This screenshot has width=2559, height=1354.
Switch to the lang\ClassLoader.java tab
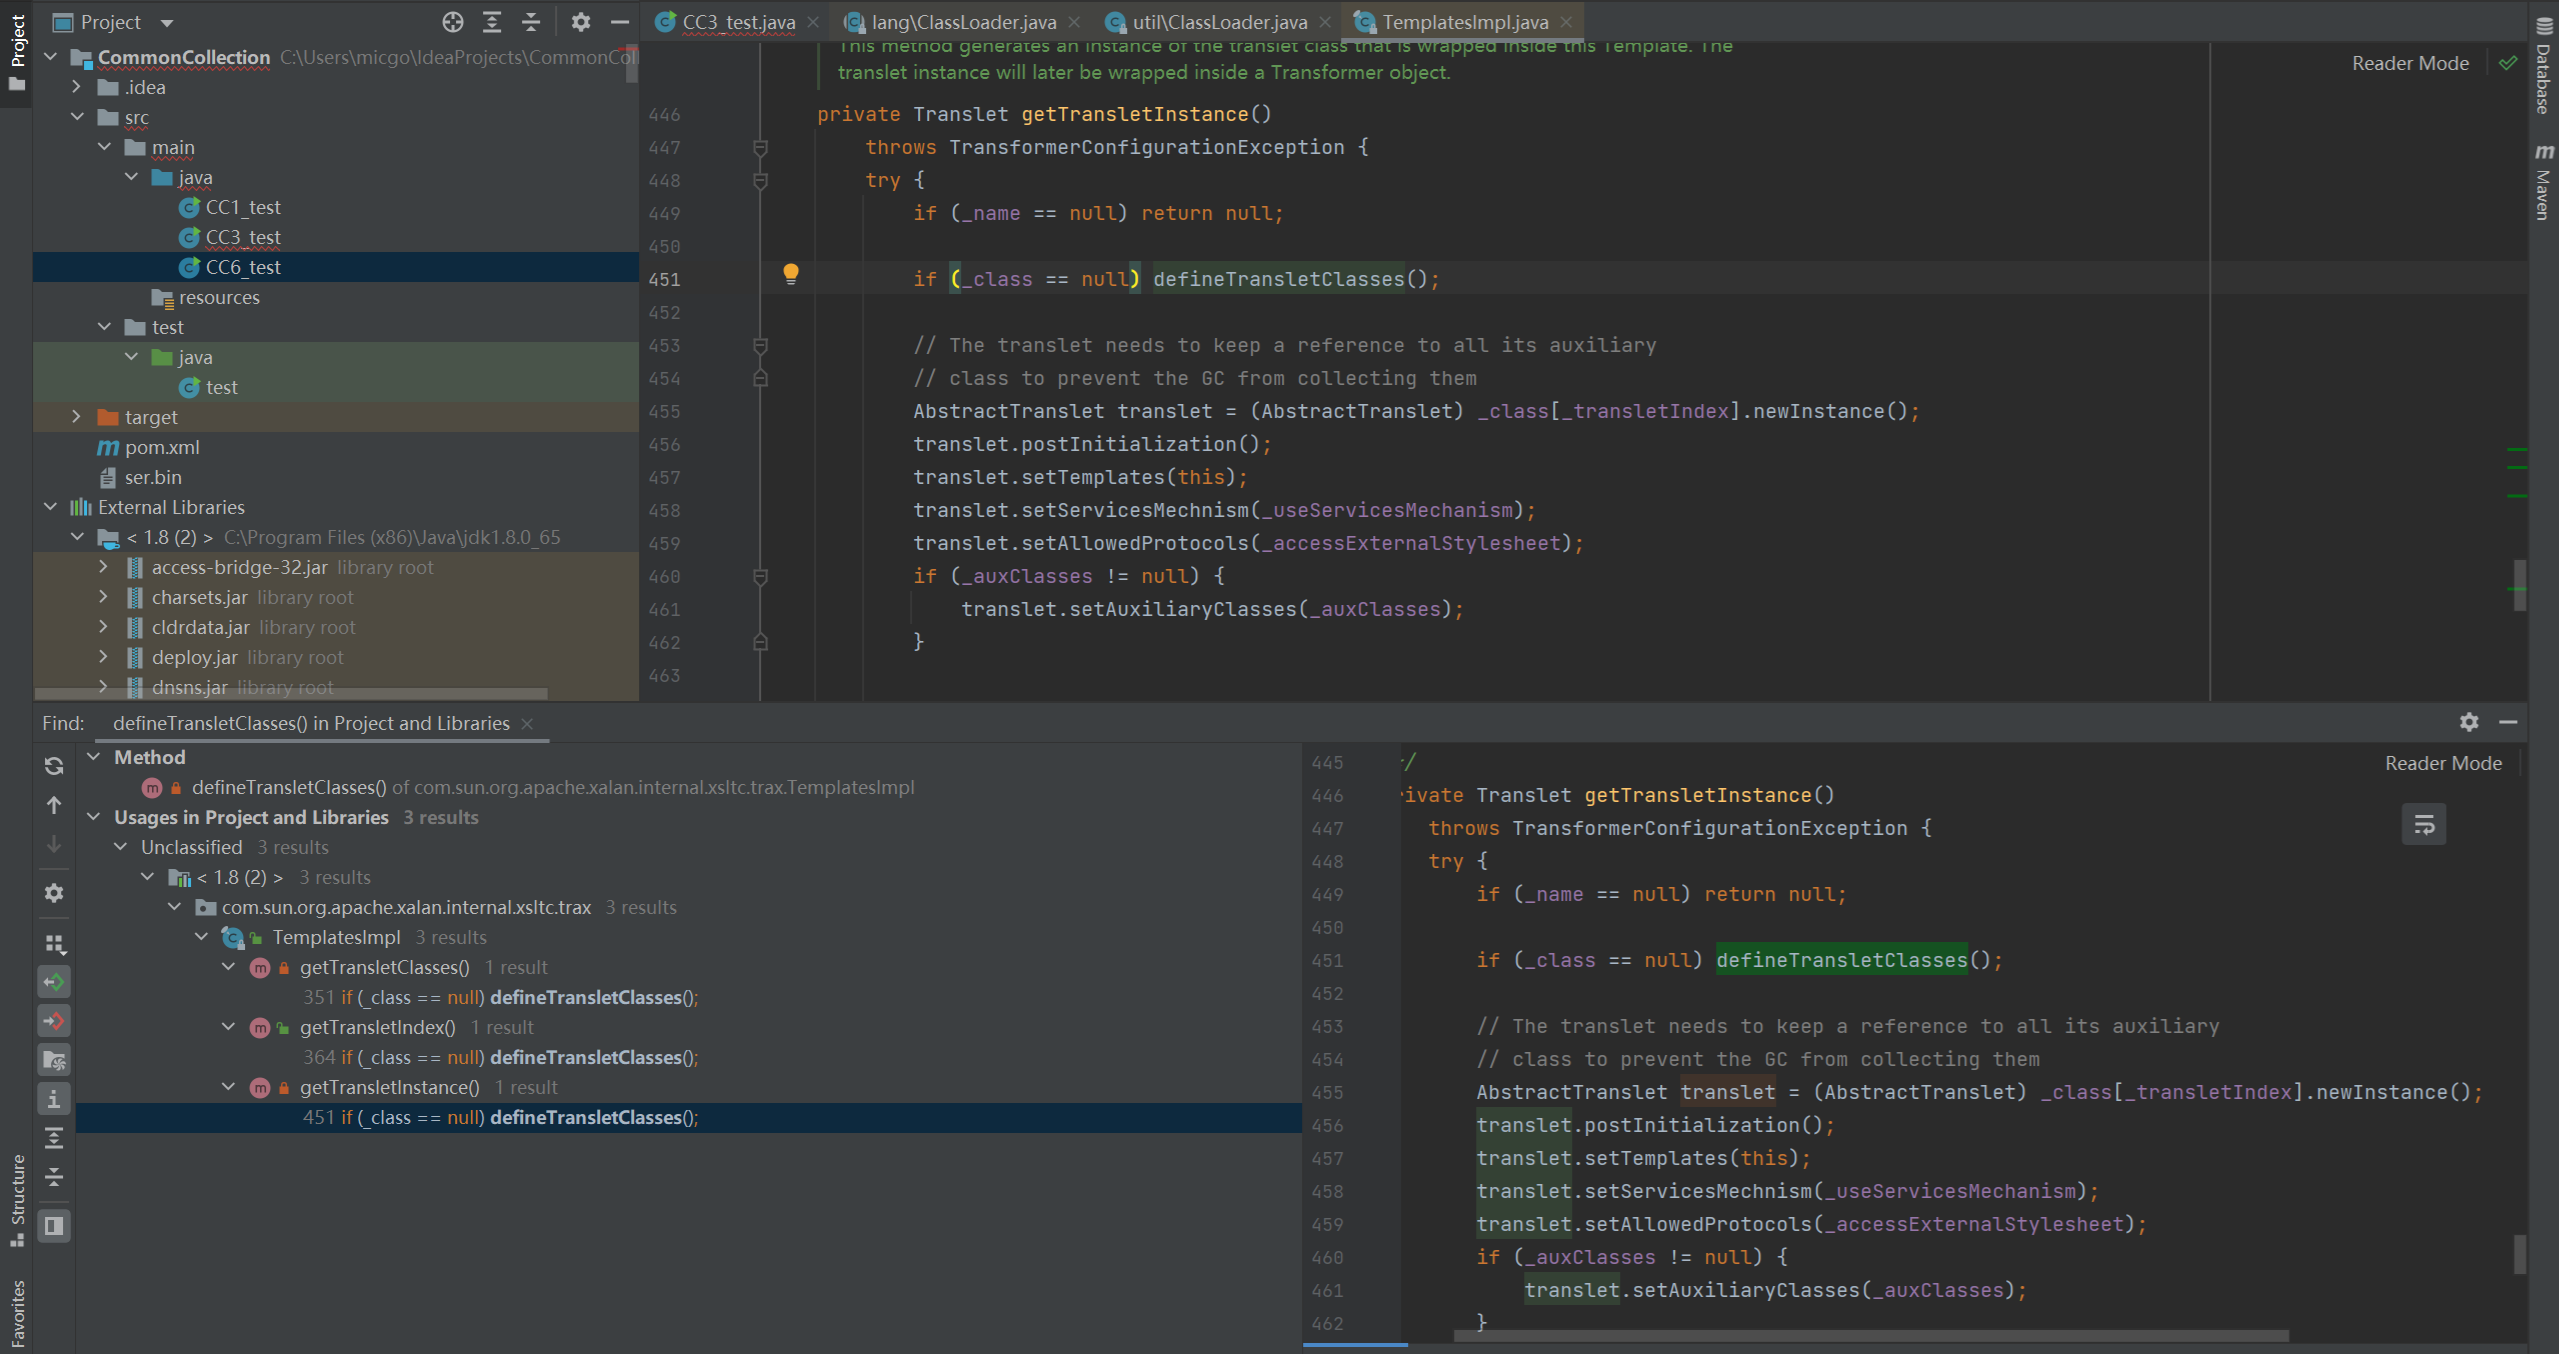coord(963,22)
